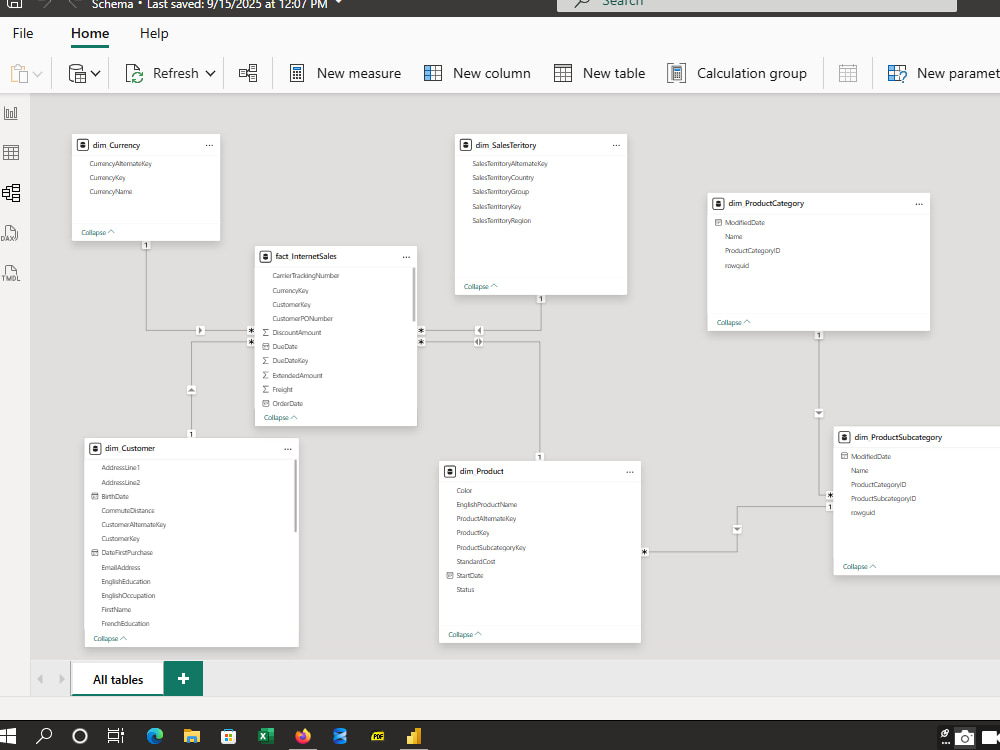Open Microsoft Edge from taskbar
Image resolution: width=1000 pixels, height=750 pixels.
[x=155, y=736]
